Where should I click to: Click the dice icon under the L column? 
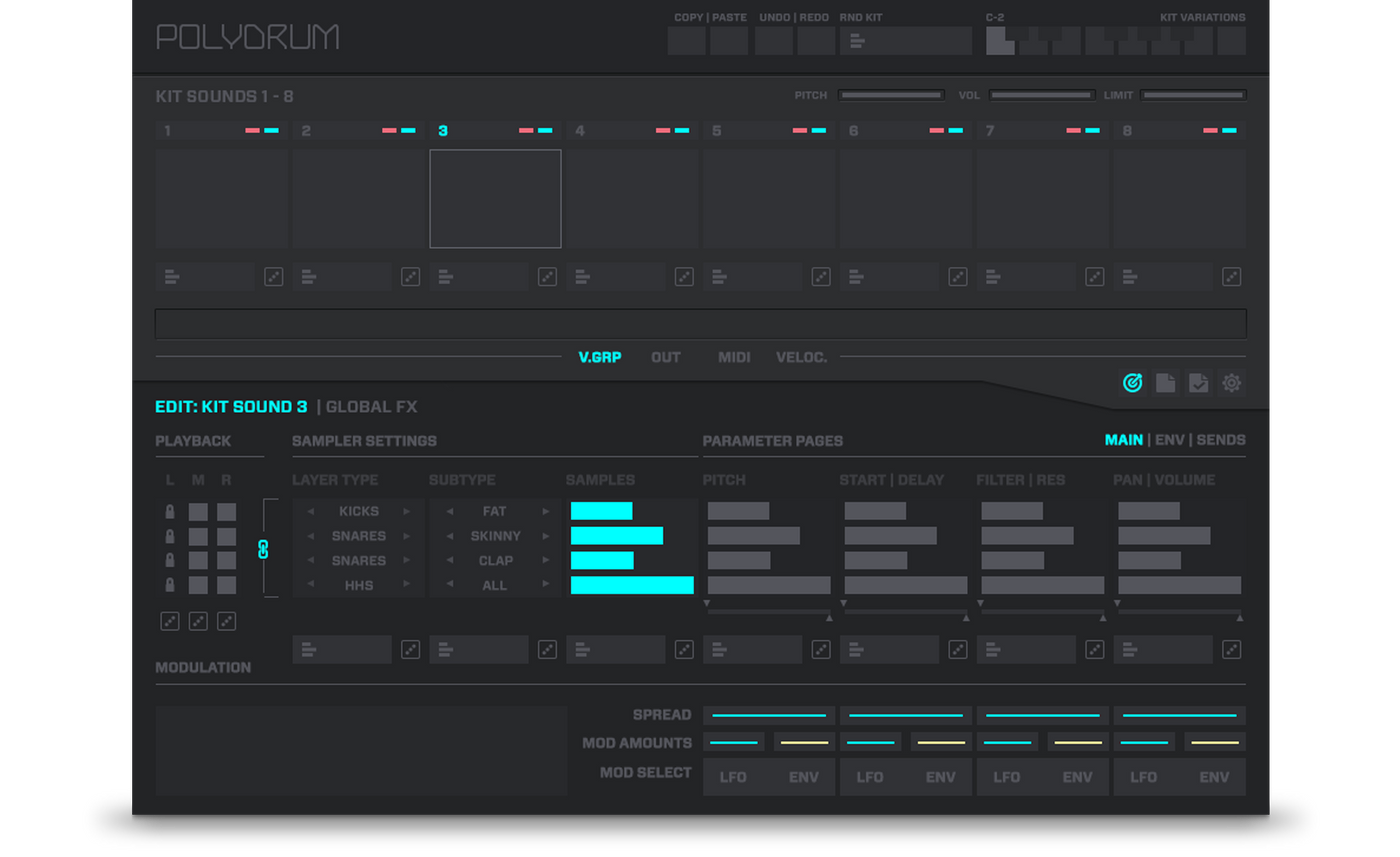[x=170, y=621]
